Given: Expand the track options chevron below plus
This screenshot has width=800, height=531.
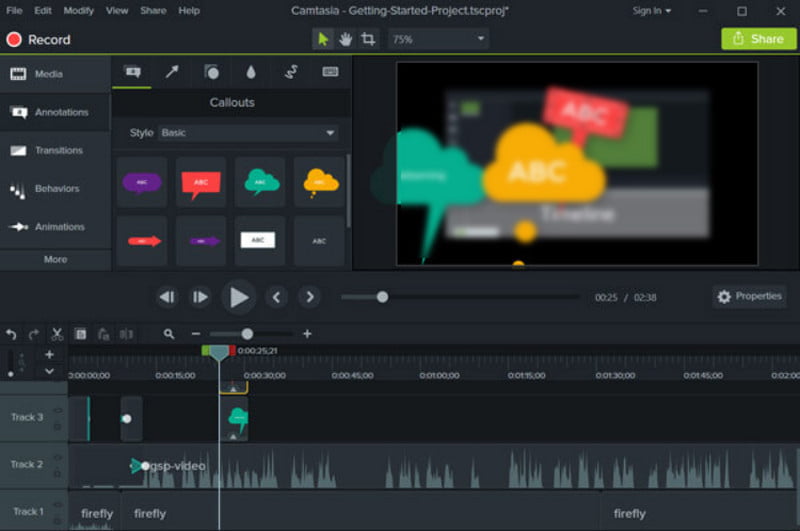Looking at the screenshot, I should tap(49, 371).
